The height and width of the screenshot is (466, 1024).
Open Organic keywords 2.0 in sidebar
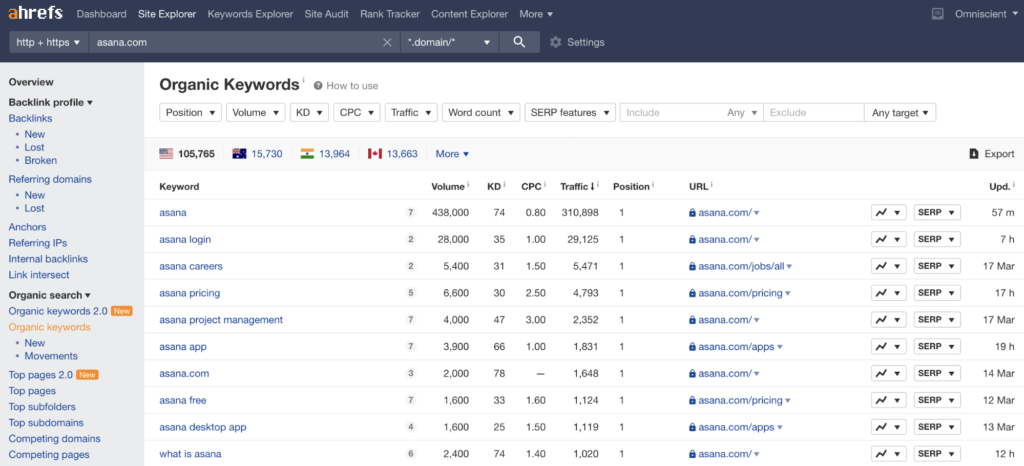pyautogui.click(x=58, y=311)
